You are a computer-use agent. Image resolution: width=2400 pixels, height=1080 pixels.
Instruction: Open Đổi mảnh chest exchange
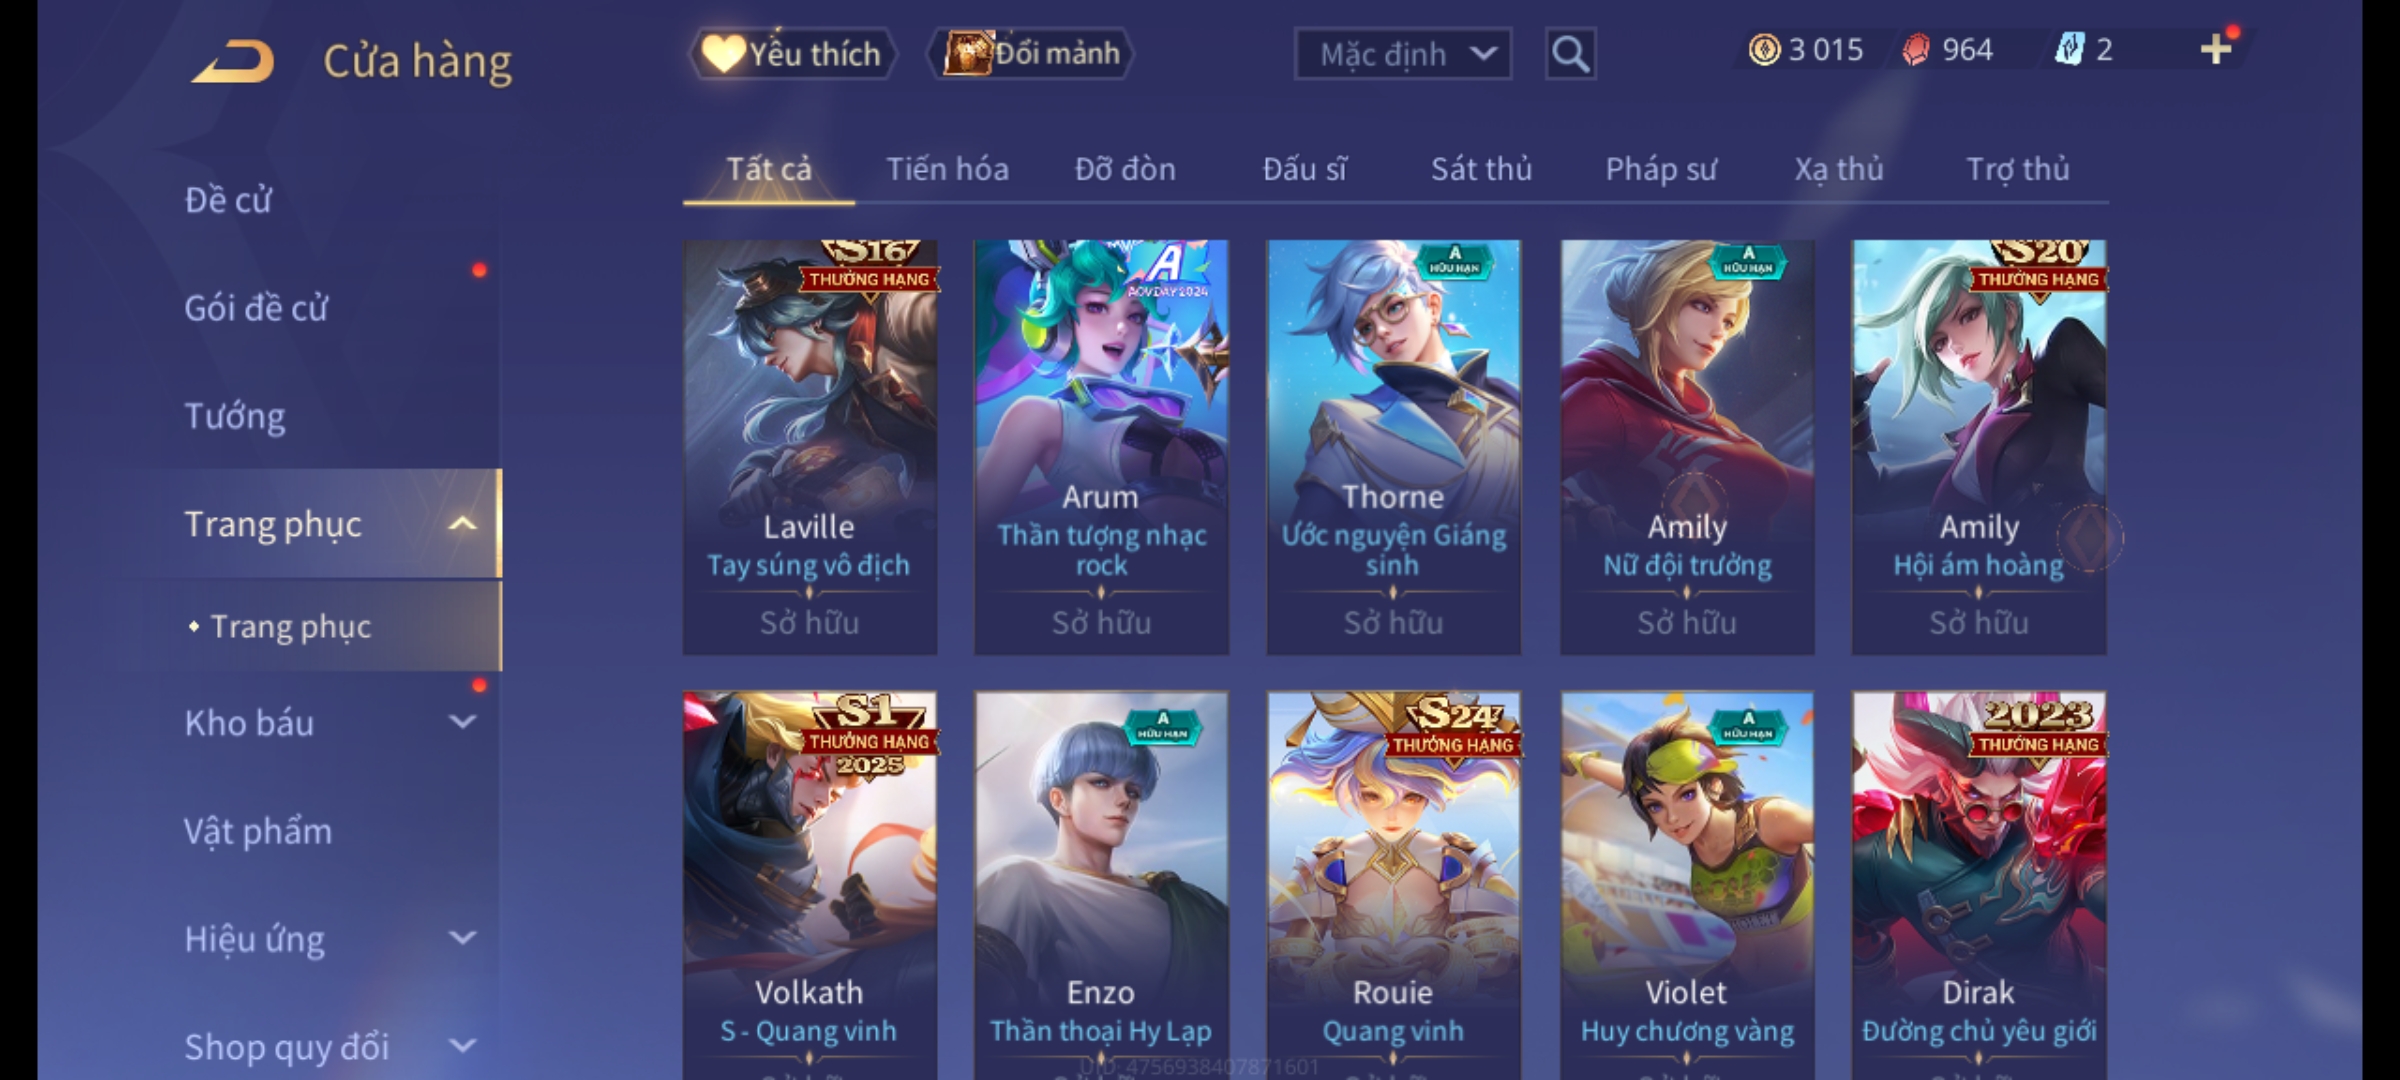point(1031,53)
